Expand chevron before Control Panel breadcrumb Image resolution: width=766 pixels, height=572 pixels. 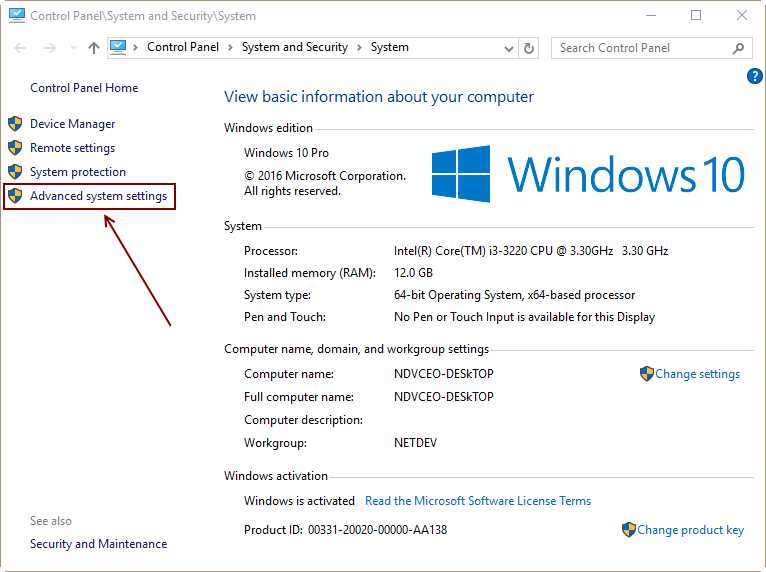(x=135, y=47)
